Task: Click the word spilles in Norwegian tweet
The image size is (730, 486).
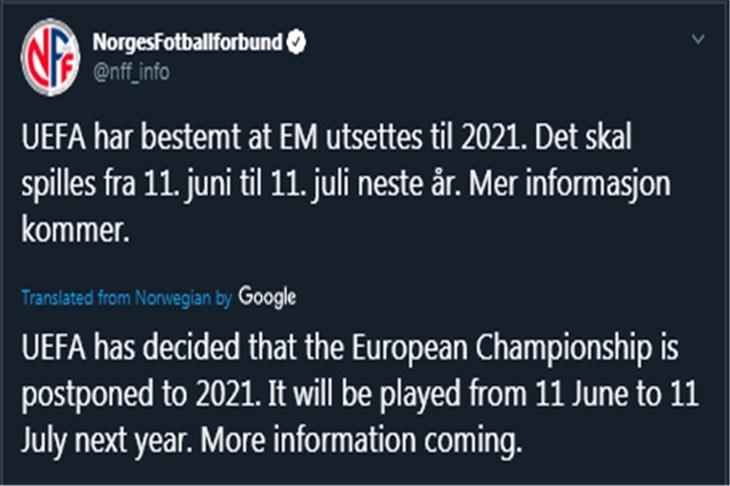Action: pos(58,185)
